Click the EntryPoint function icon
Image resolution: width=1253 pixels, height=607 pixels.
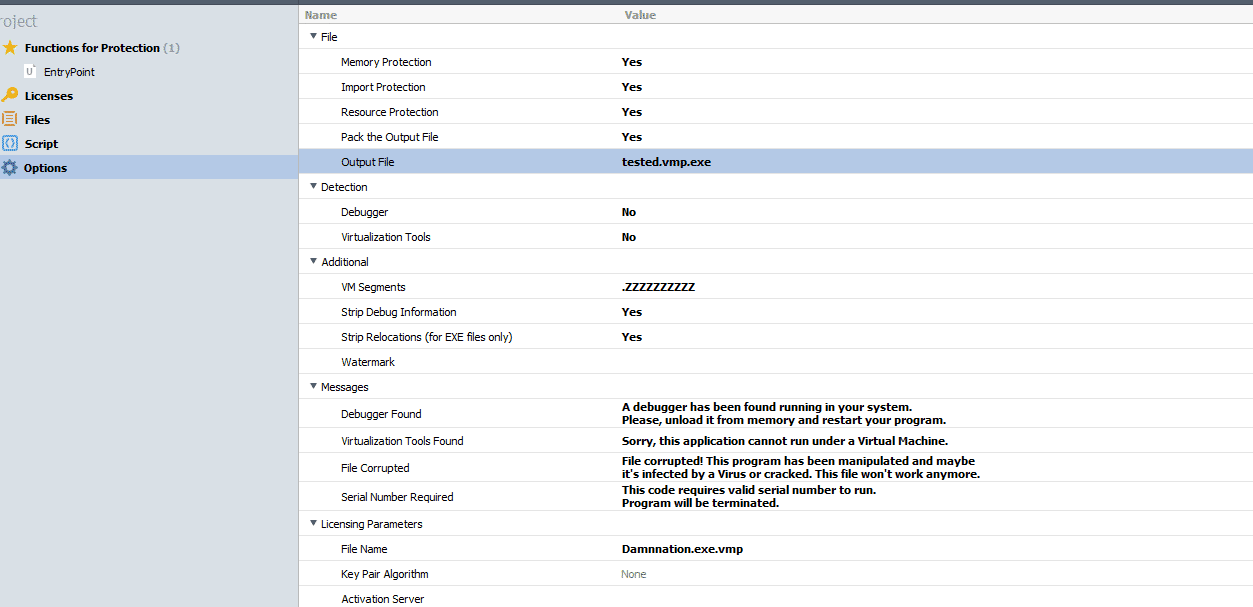30,72
